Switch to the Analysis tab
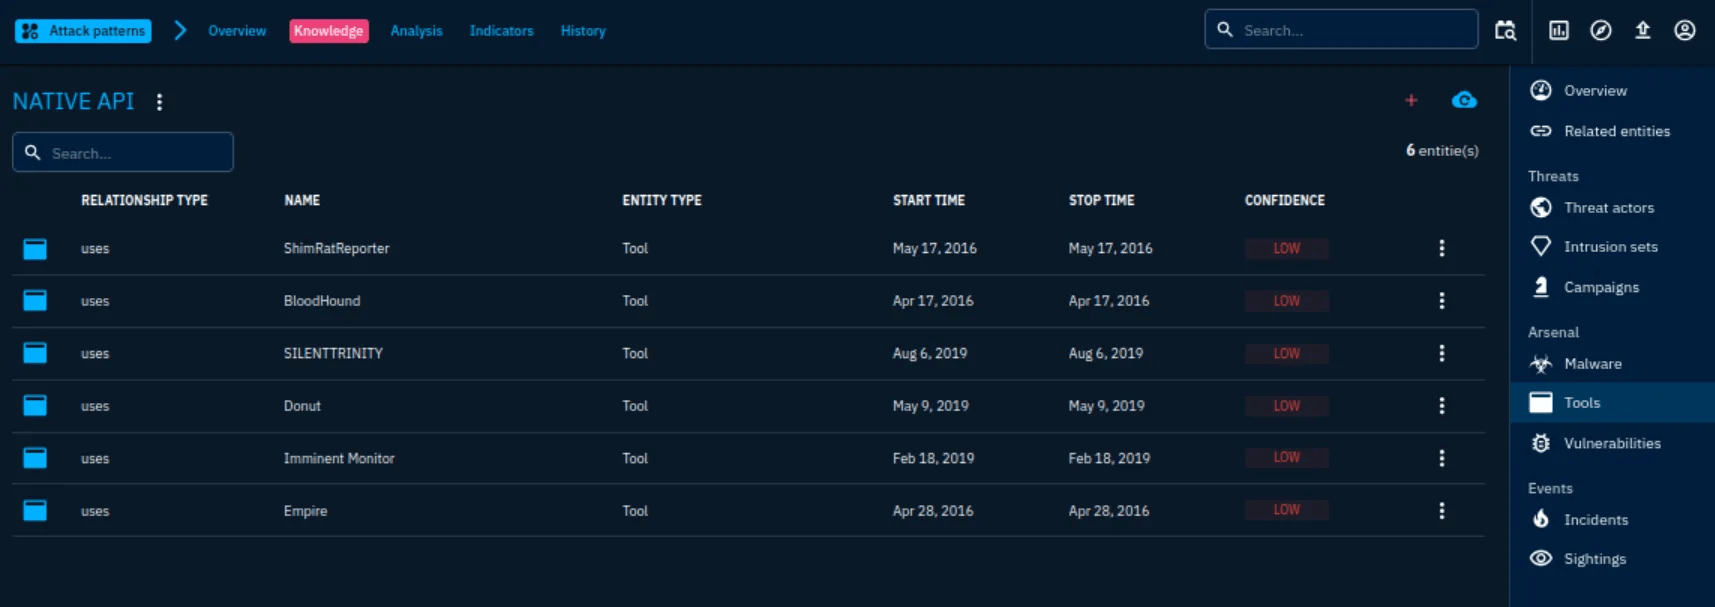This screenshot has width=1715, height=607. click(416, 31)
